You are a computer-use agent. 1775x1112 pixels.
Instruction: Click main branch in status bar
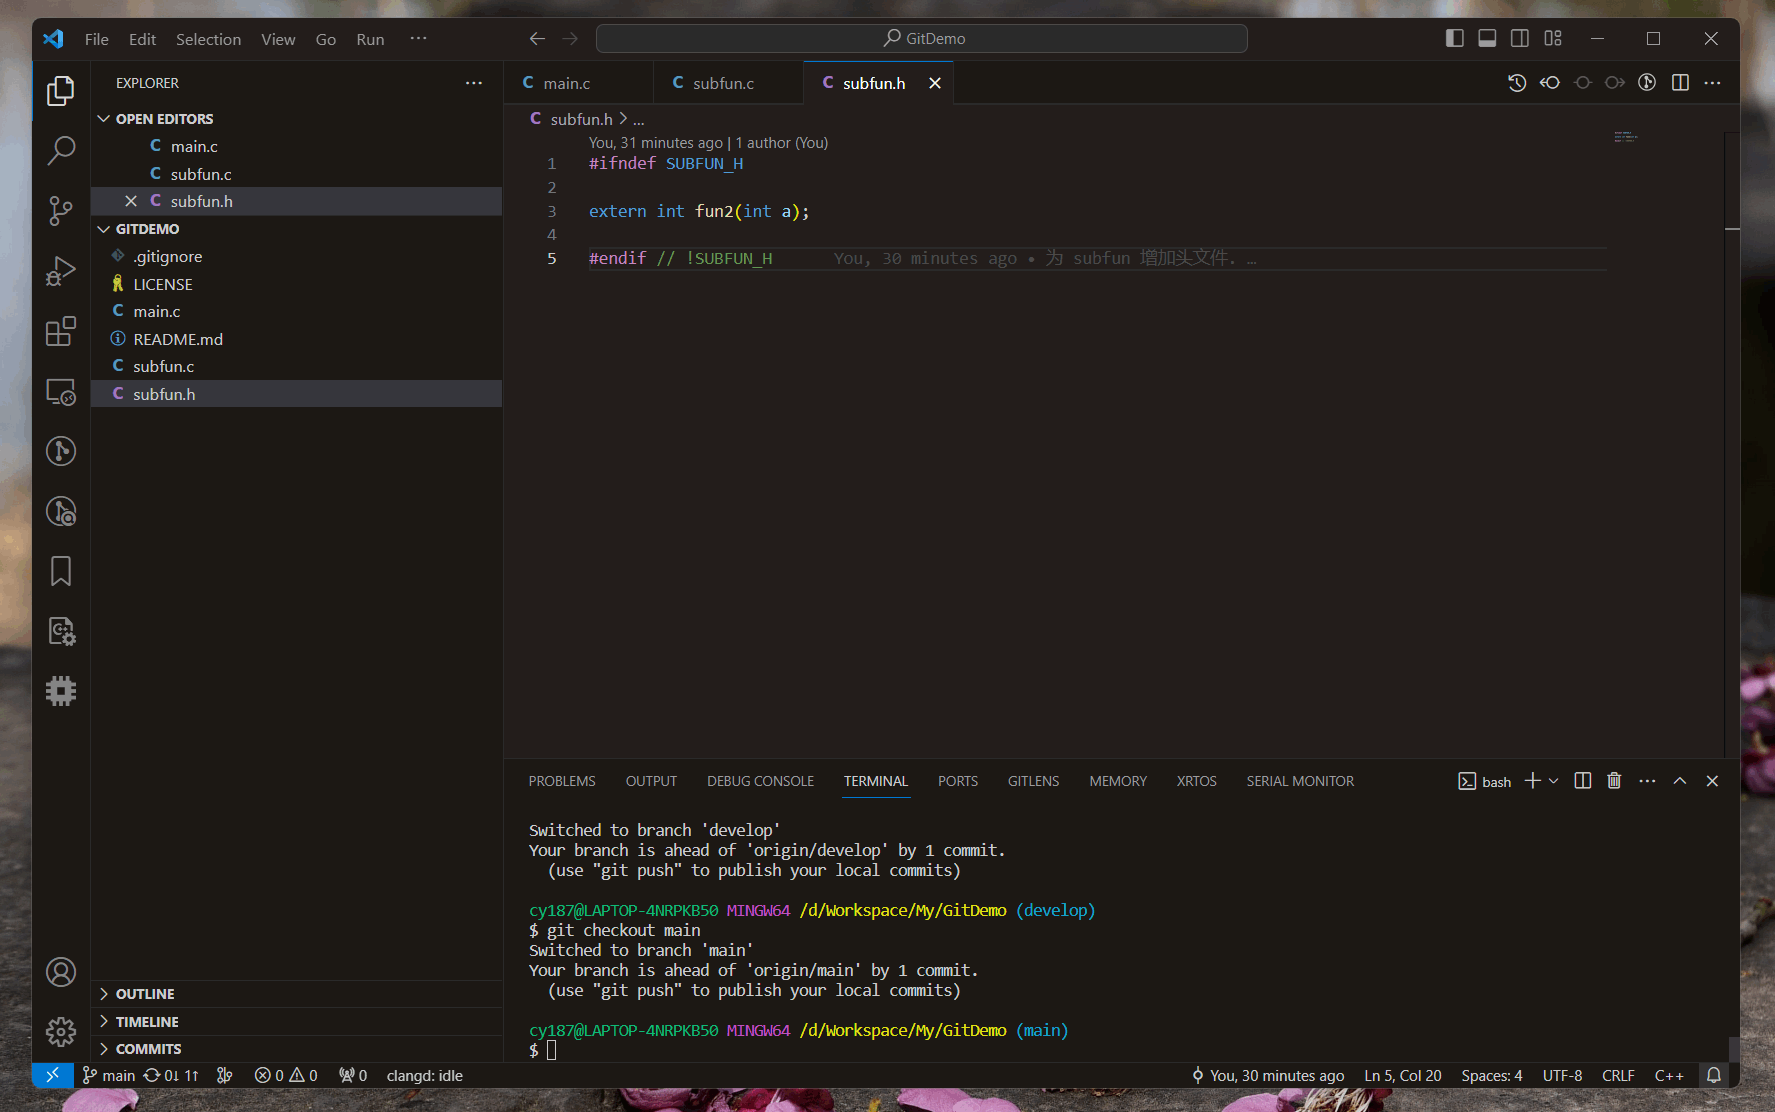(x=109, y=1076)
